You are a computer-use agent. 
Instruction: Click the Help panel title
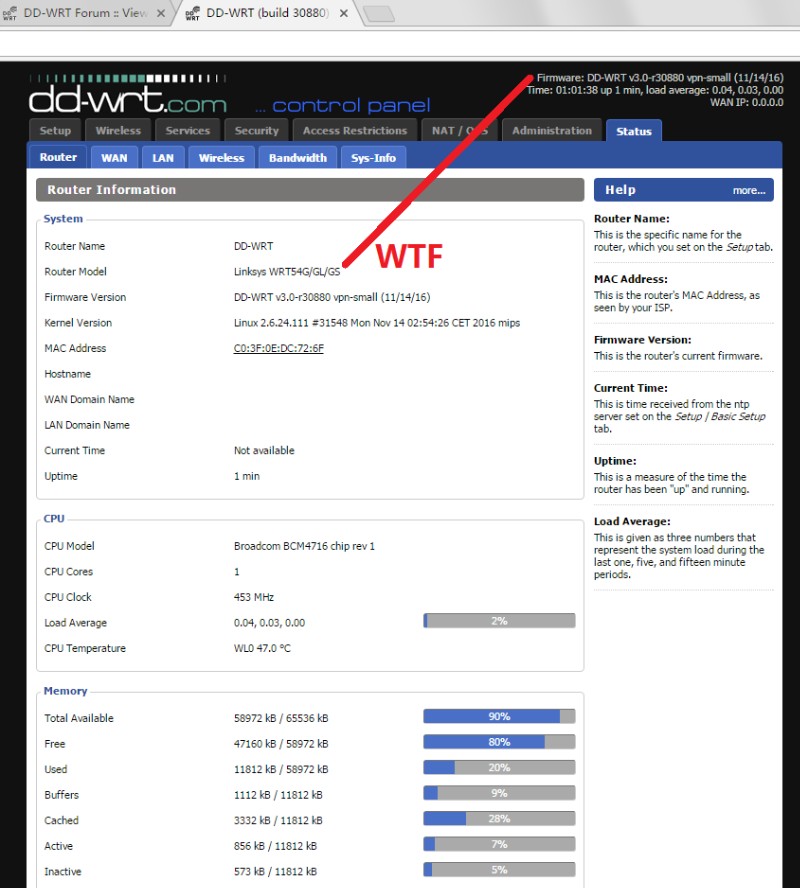(x=621, y=190)
